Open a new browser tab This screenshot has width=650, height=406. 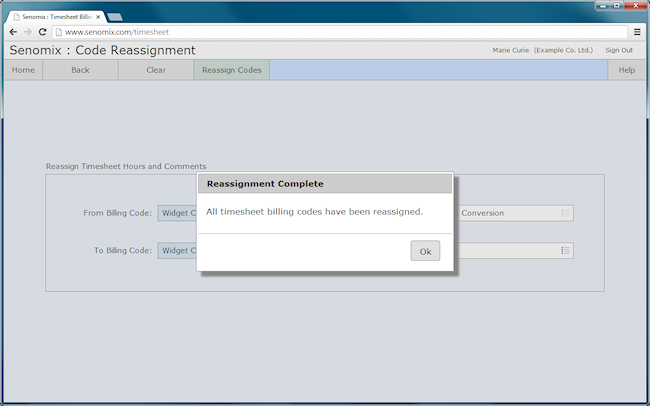[114, 17]
